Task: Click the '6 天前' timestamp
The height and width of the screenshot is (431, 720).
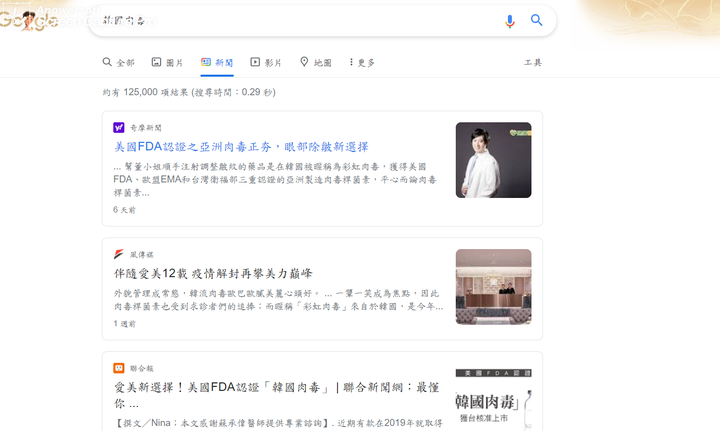Action: point(124,210)
